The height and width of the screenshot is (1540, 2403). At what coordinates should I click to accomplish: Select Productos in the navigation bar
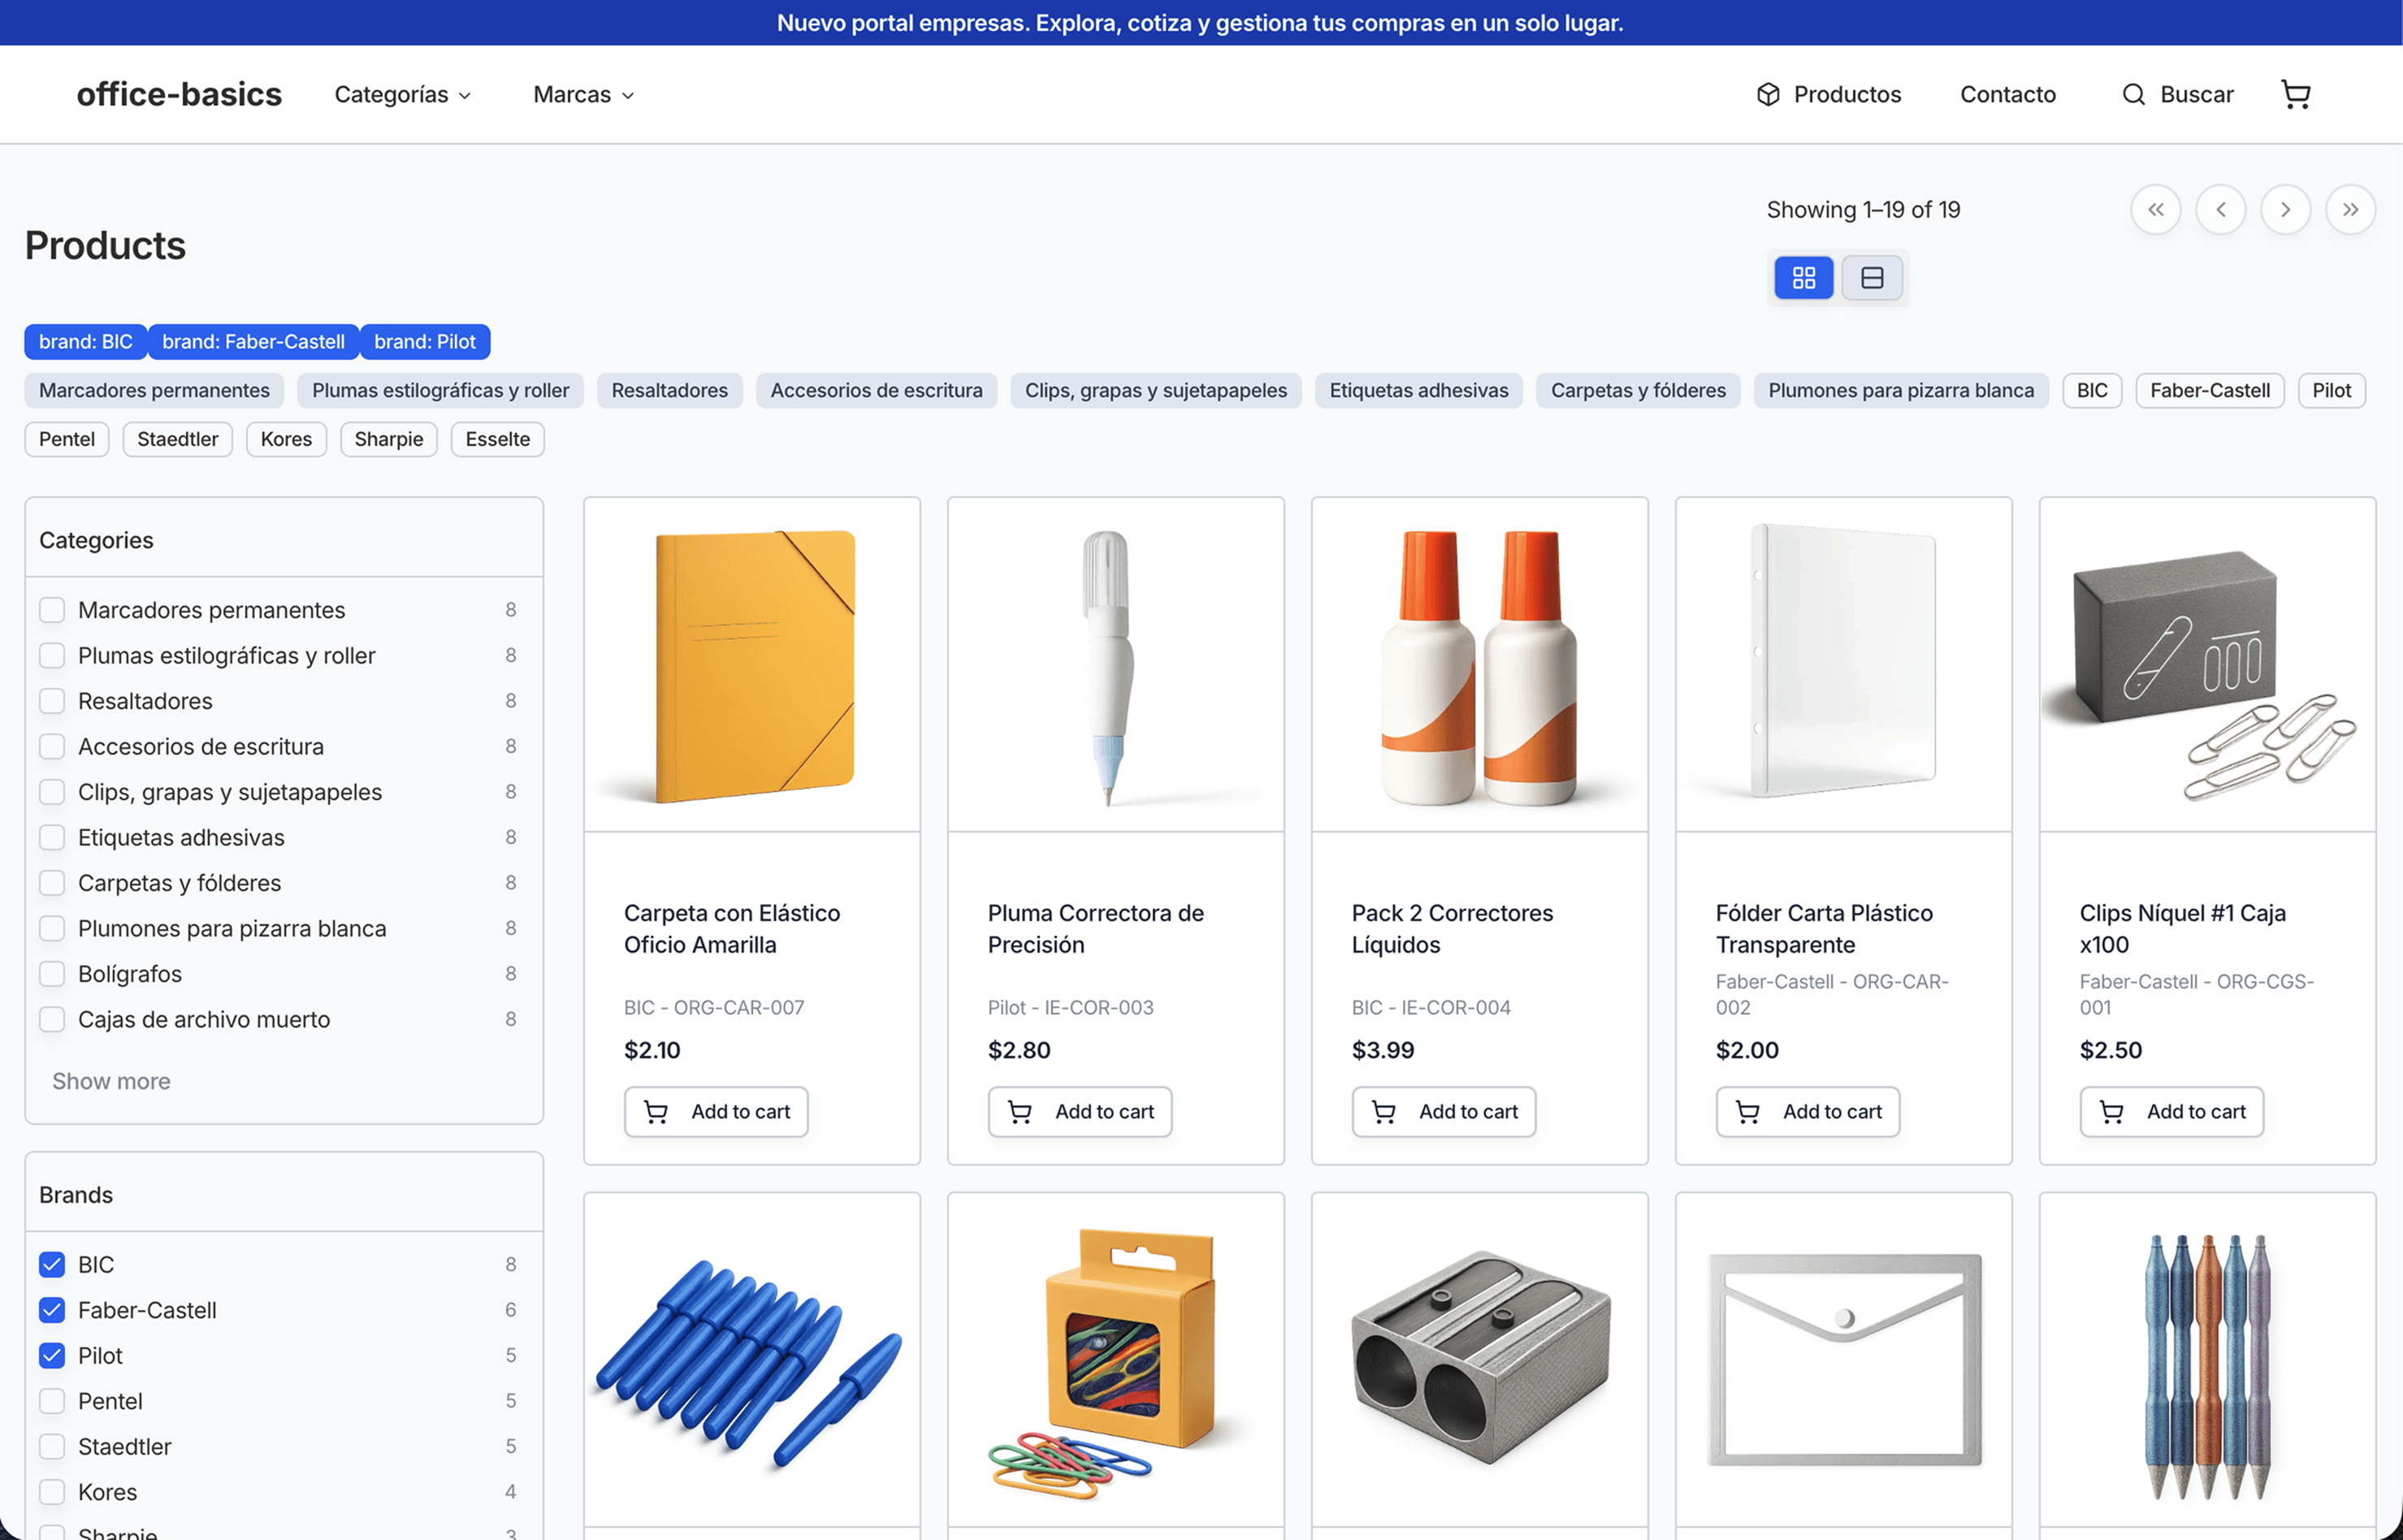click(x=1847, y=94)
